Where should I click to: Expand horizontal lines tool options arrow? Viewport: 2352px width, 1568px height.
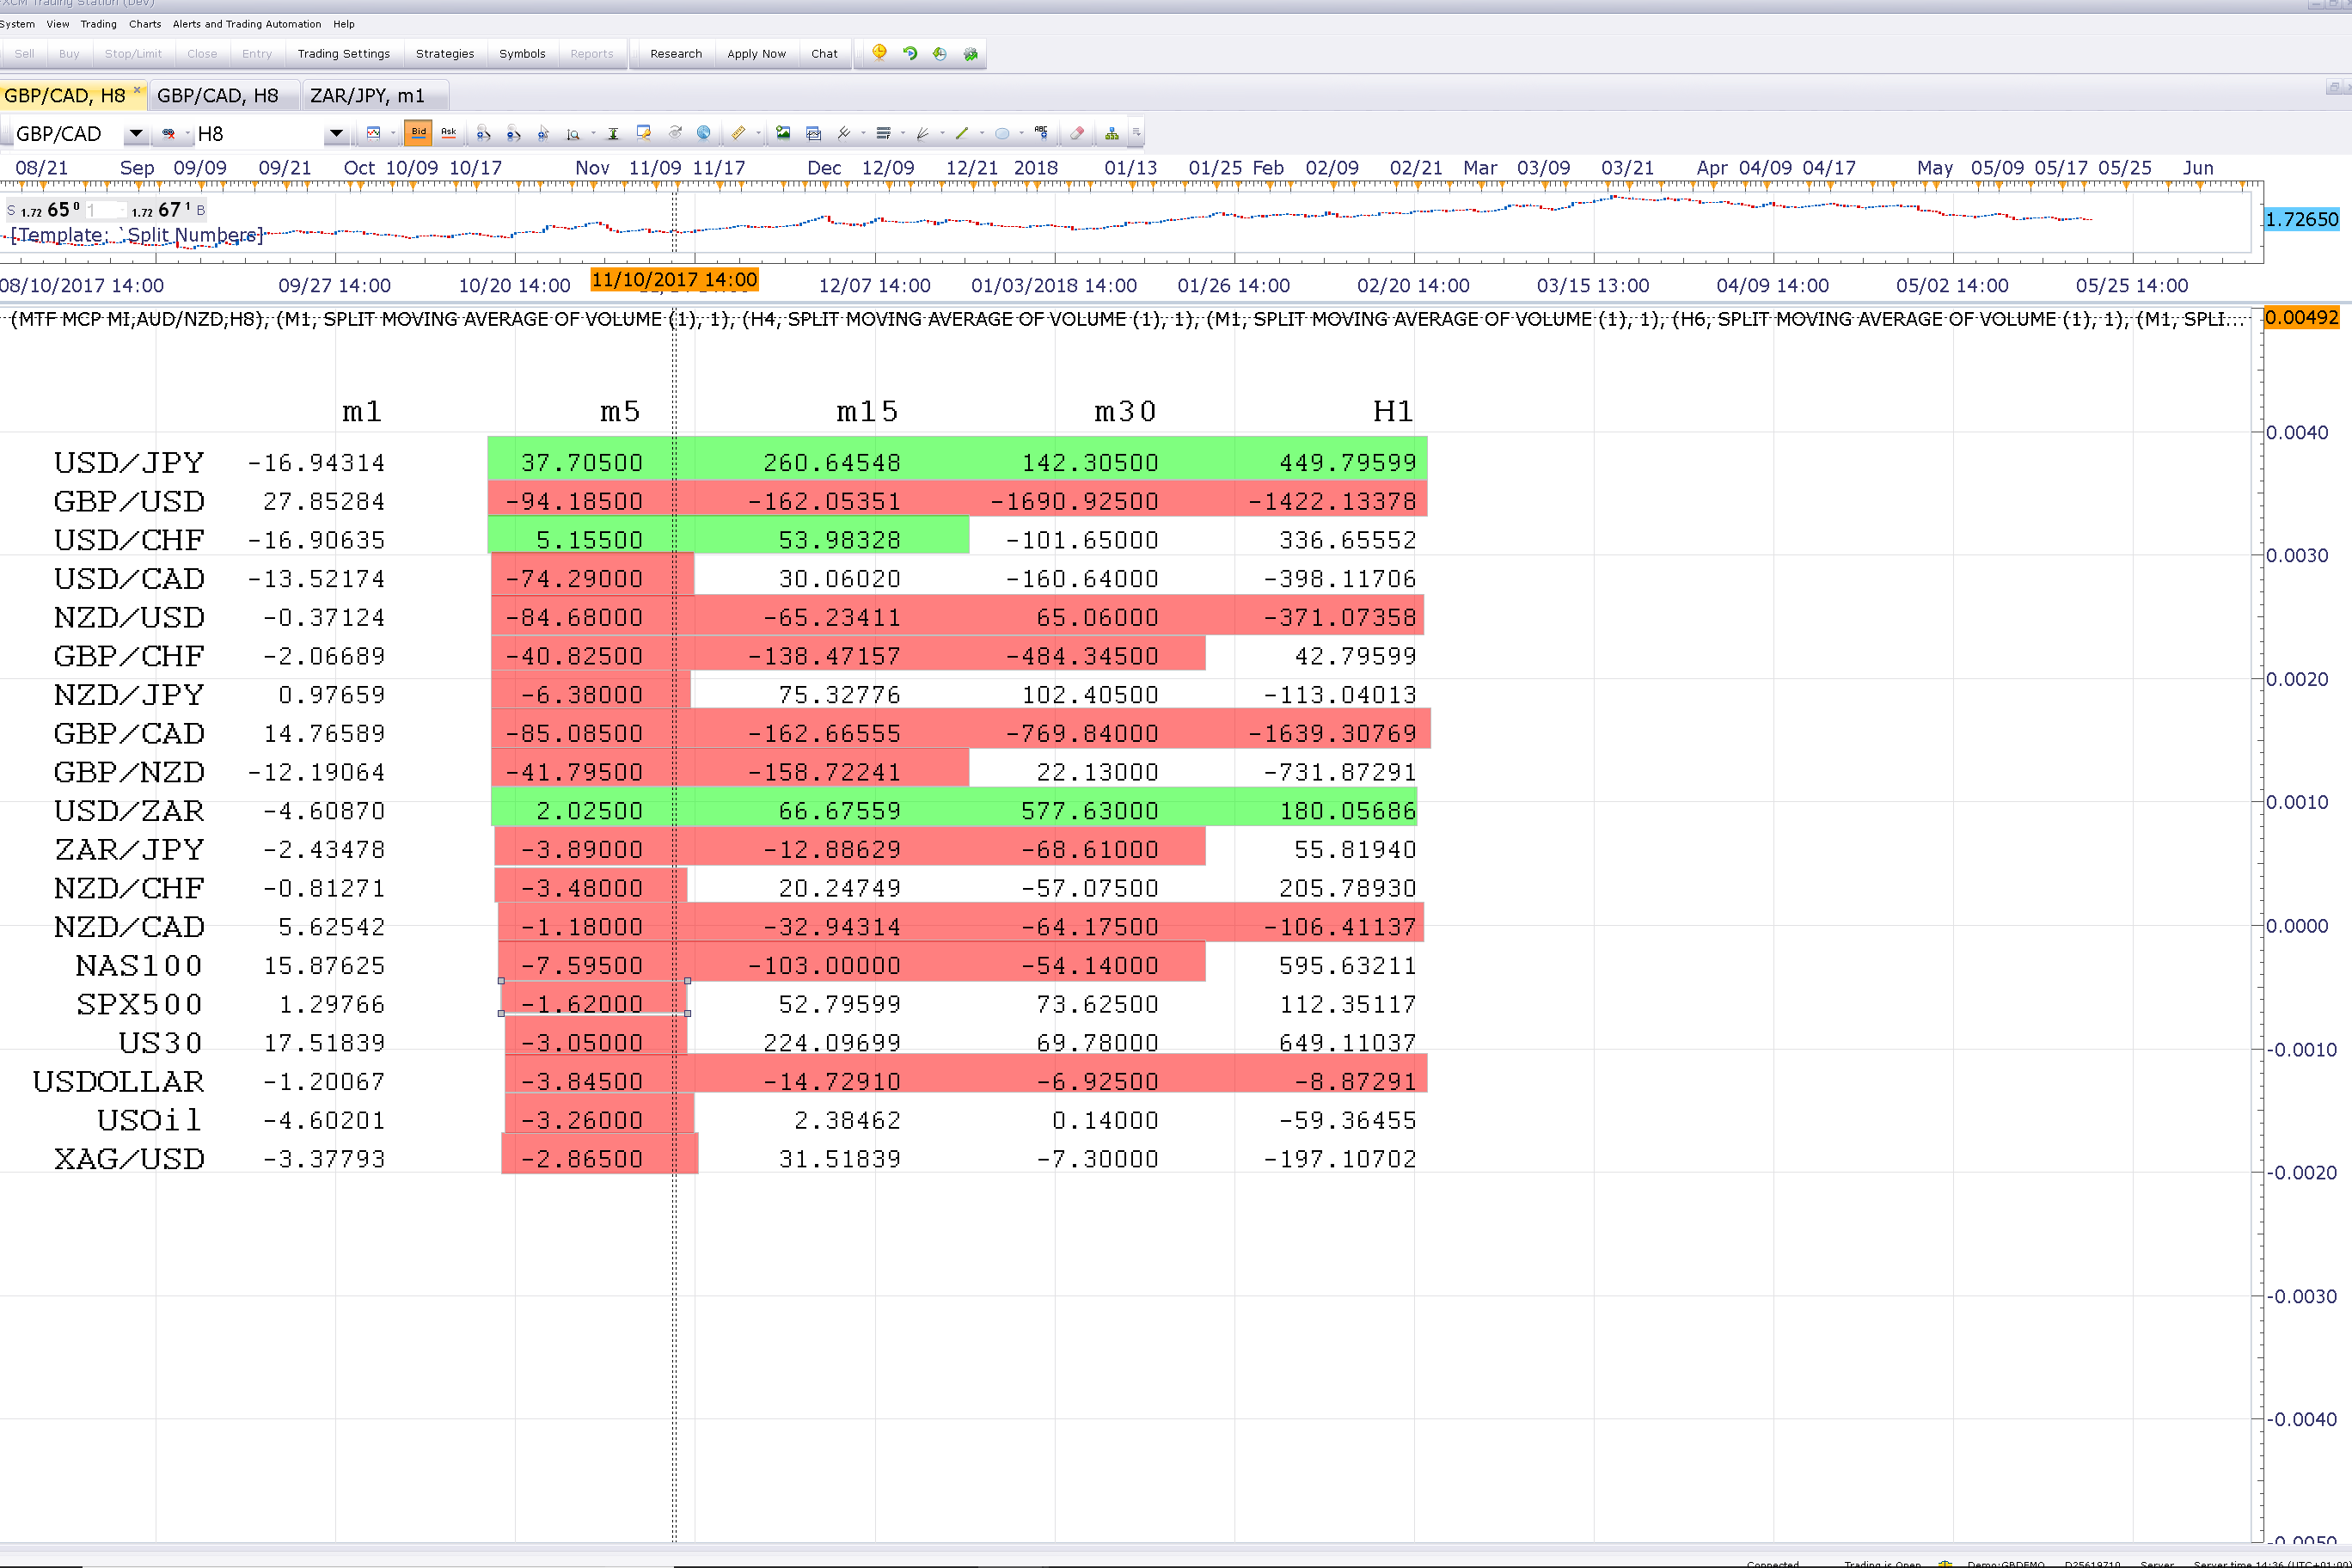[902, 133]
